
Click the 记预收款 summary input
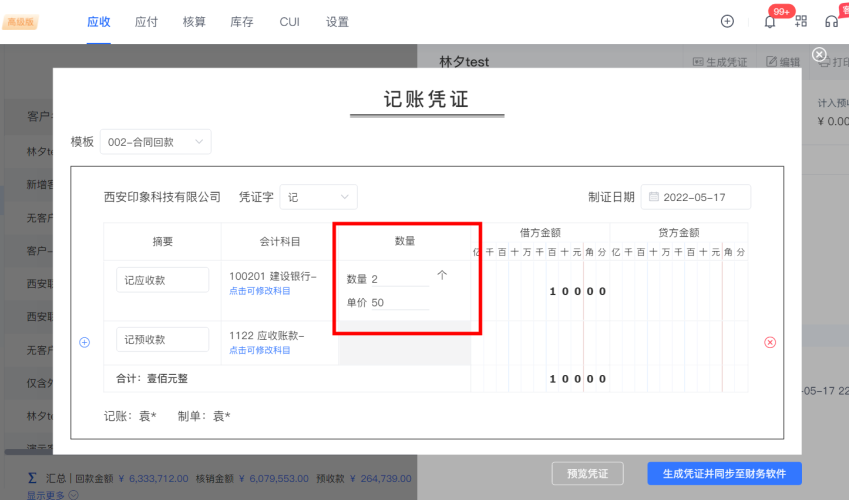click(x=162, y=340)
